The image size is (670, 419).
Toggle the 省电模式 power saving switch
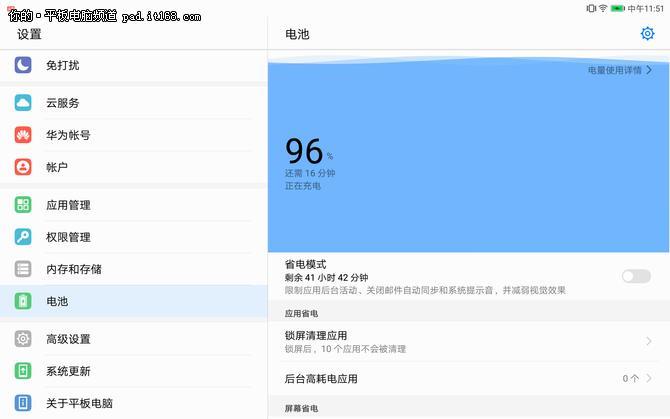[636, 276]
